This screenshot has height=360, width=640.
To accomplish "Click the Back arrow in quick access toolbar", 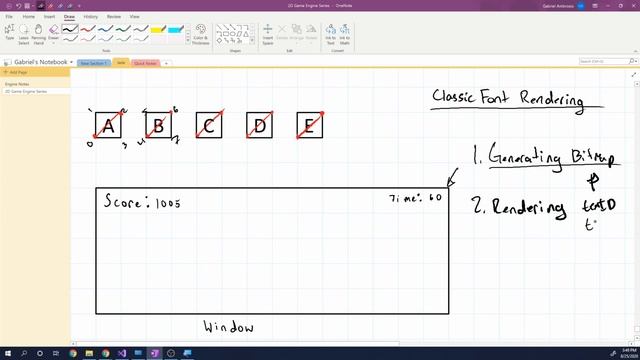I will [x=9, y=6].
